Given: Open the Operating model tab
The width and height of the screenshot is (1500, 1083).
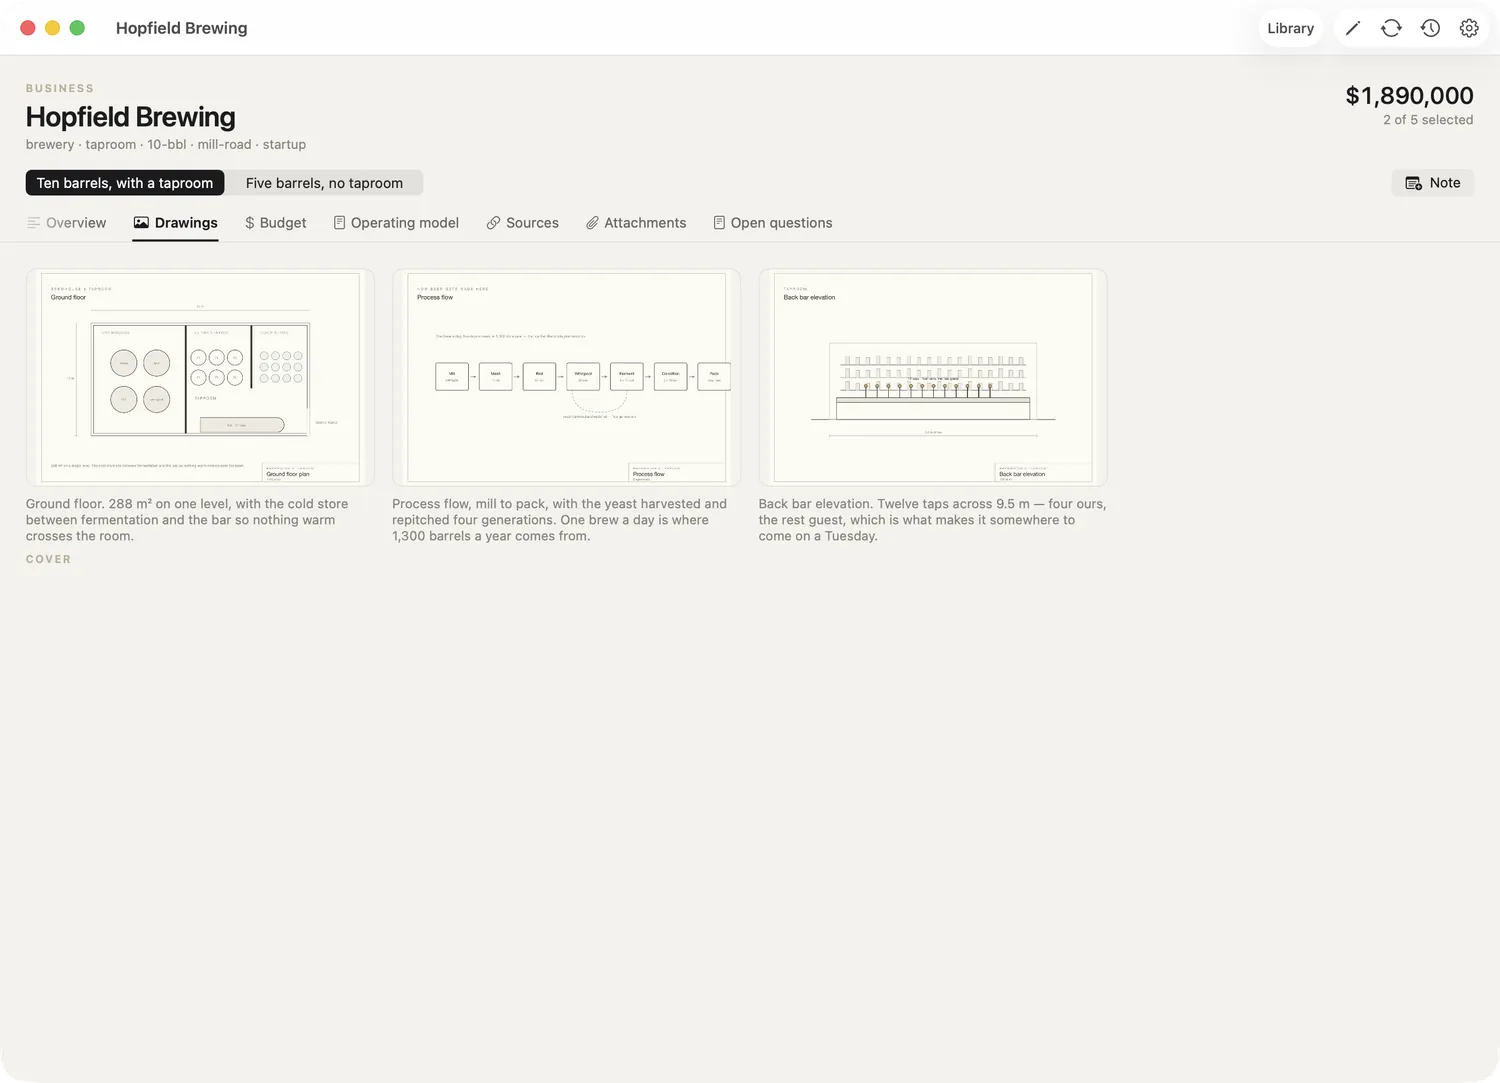Looking at the screenshot, I should 396,223.
